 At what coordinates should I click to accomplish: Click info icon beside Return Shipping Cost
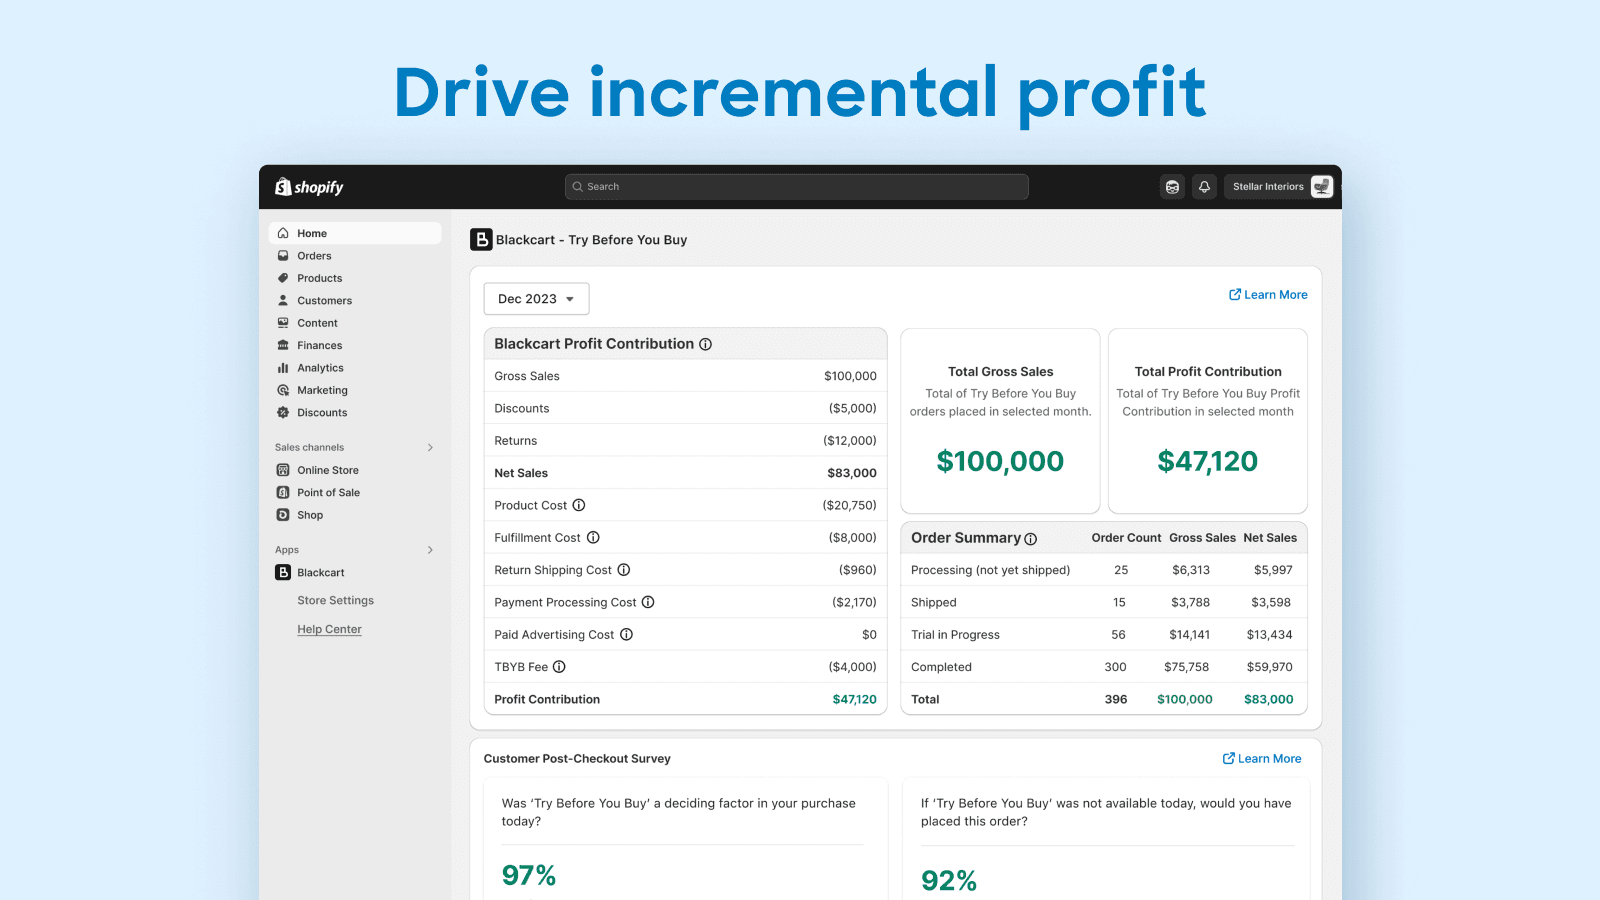(x=624, y=570)
